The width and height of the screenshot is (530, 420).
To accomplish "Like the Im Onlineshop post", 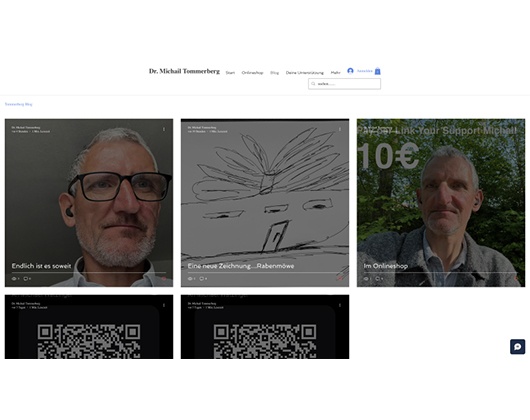I will pos(516,278).
